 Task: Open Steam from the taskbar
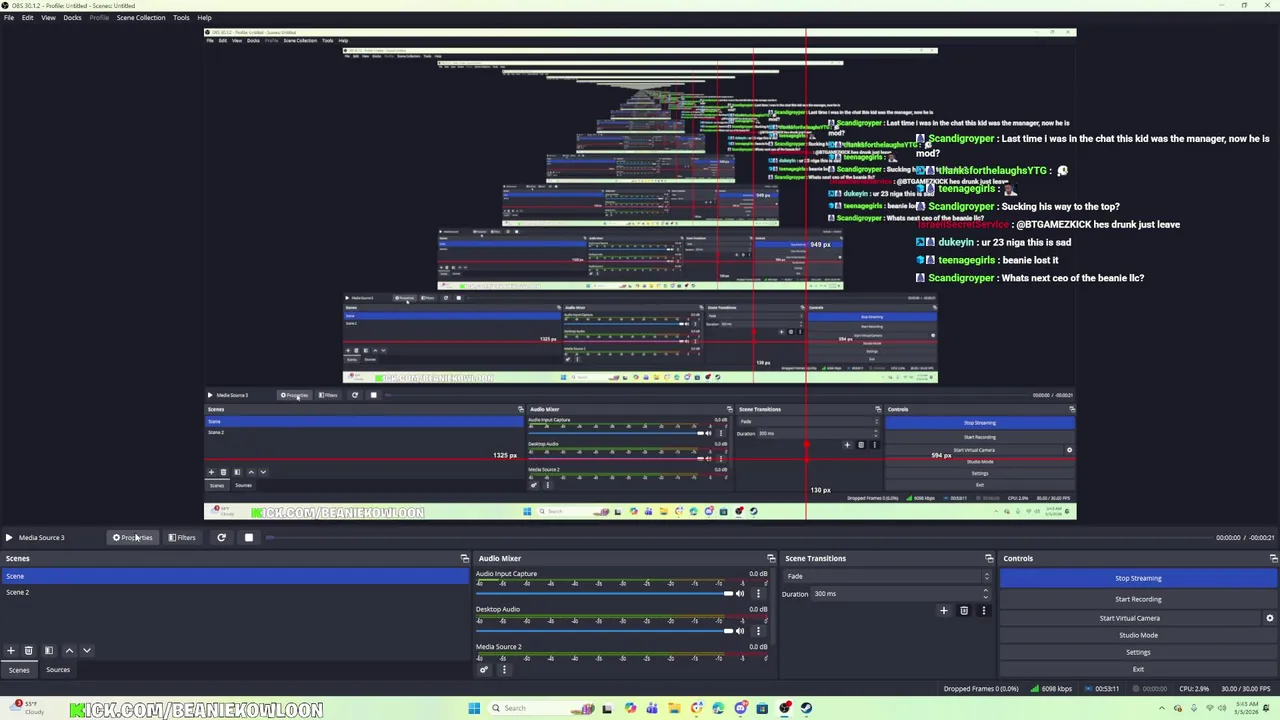point(806,708)
